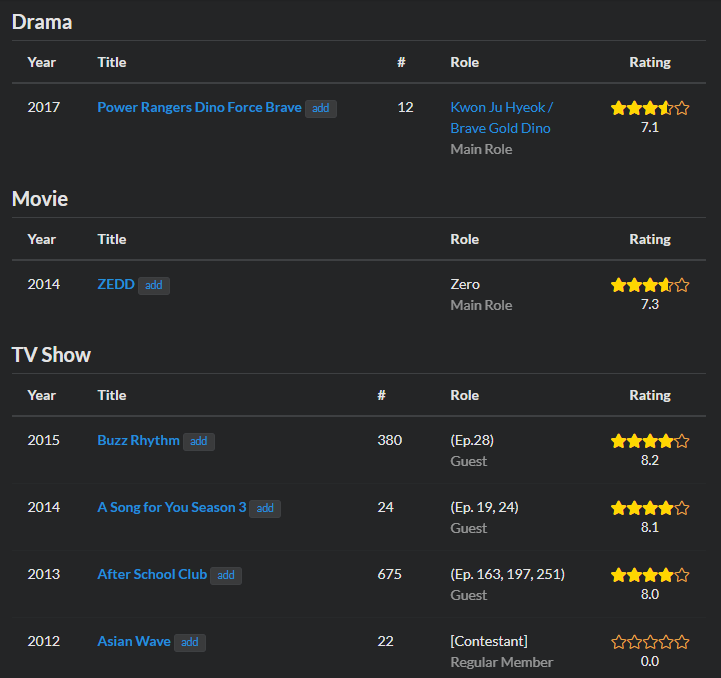721x678 pixels.
Task: Click the star rating for After School Club
Action: click(x=649, y=575)
